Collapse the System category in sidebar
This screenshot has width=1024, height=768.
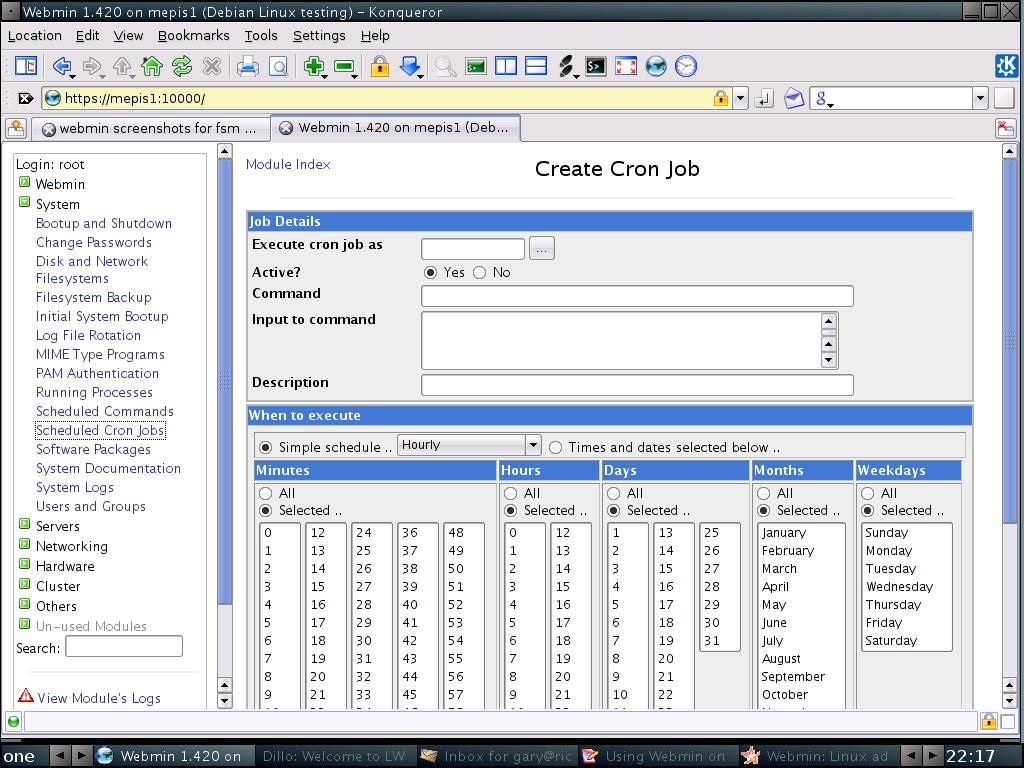tap(24, 202)
